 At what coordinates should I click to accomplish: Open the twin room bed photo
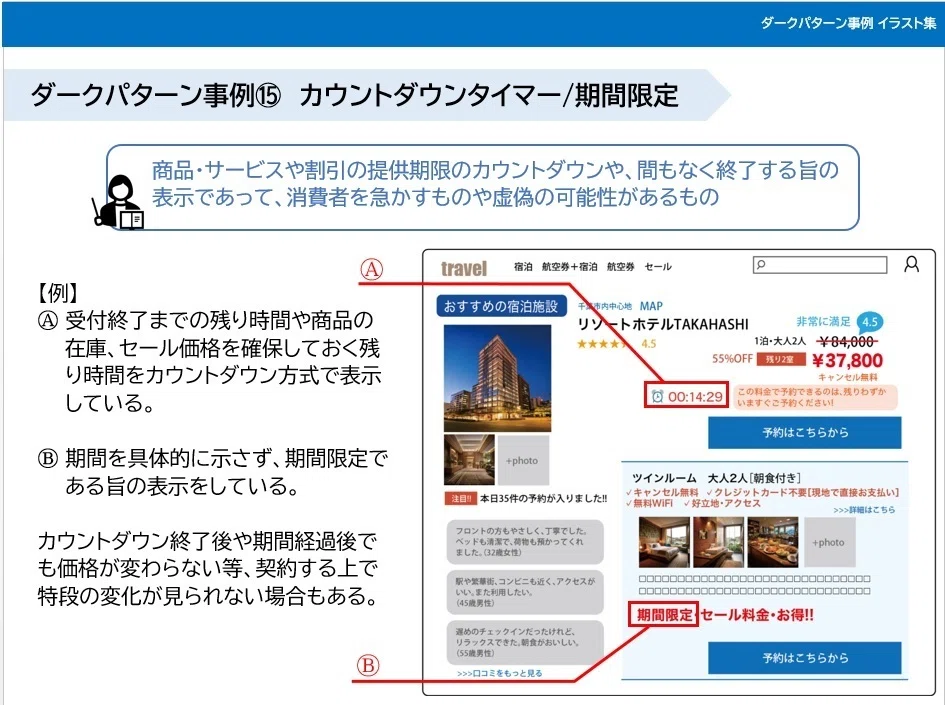(664, 542)
